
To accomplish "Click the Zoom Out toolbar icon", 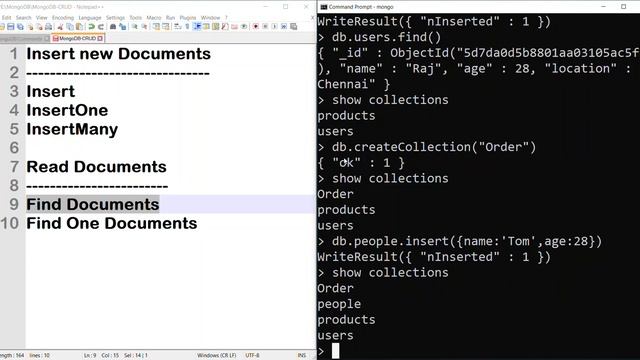I will coord(144,27).
